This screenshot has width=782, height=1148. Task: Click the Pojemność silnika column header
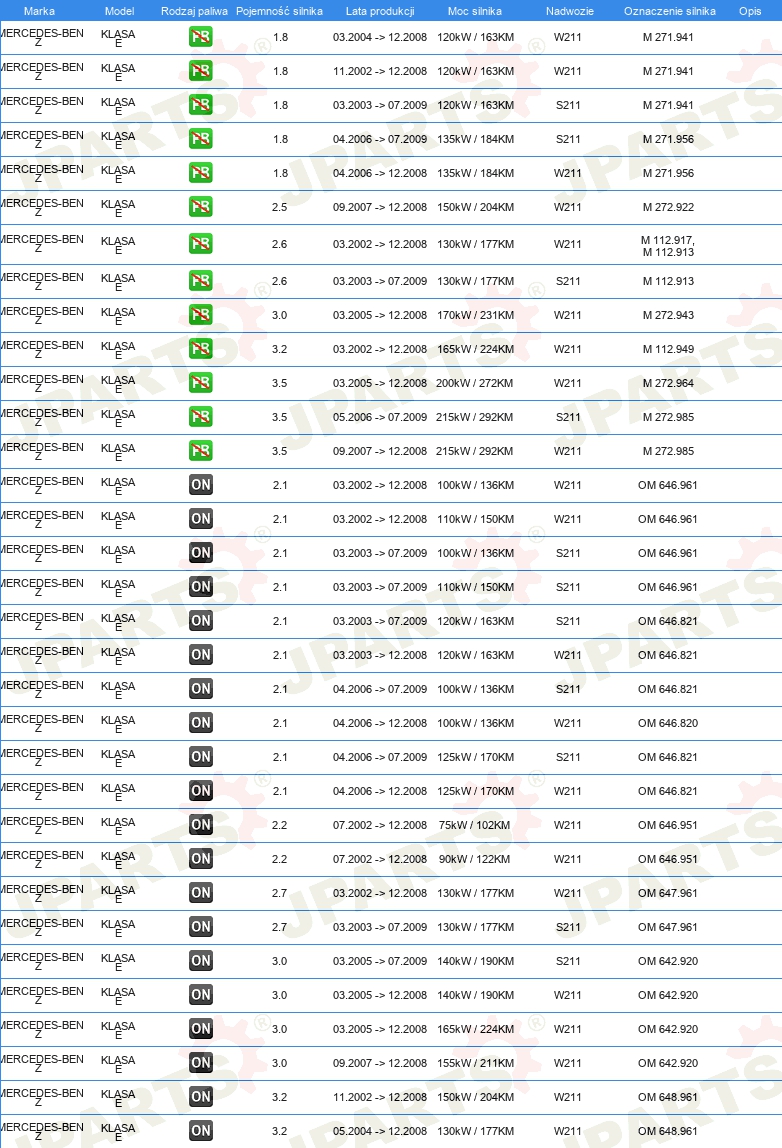coord(279,11)
